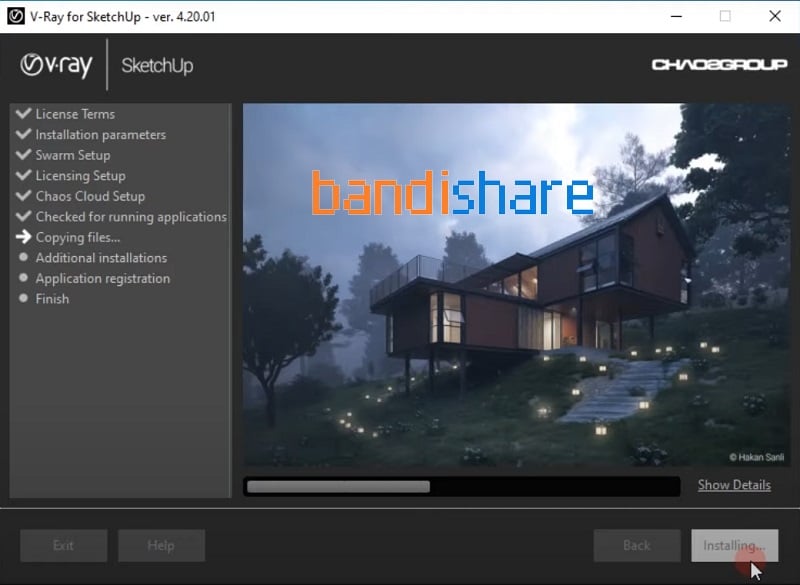
Task: Select the Application registration step
Action: coord(103,278)
